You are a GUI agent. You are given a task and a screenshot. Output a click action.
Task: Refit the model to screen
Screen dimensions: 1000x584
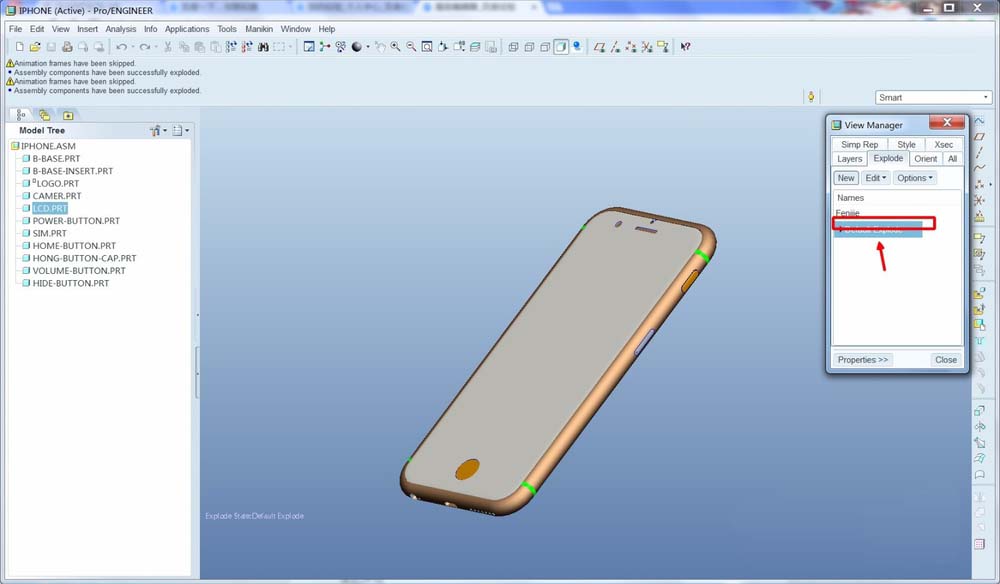pos(427,47)
